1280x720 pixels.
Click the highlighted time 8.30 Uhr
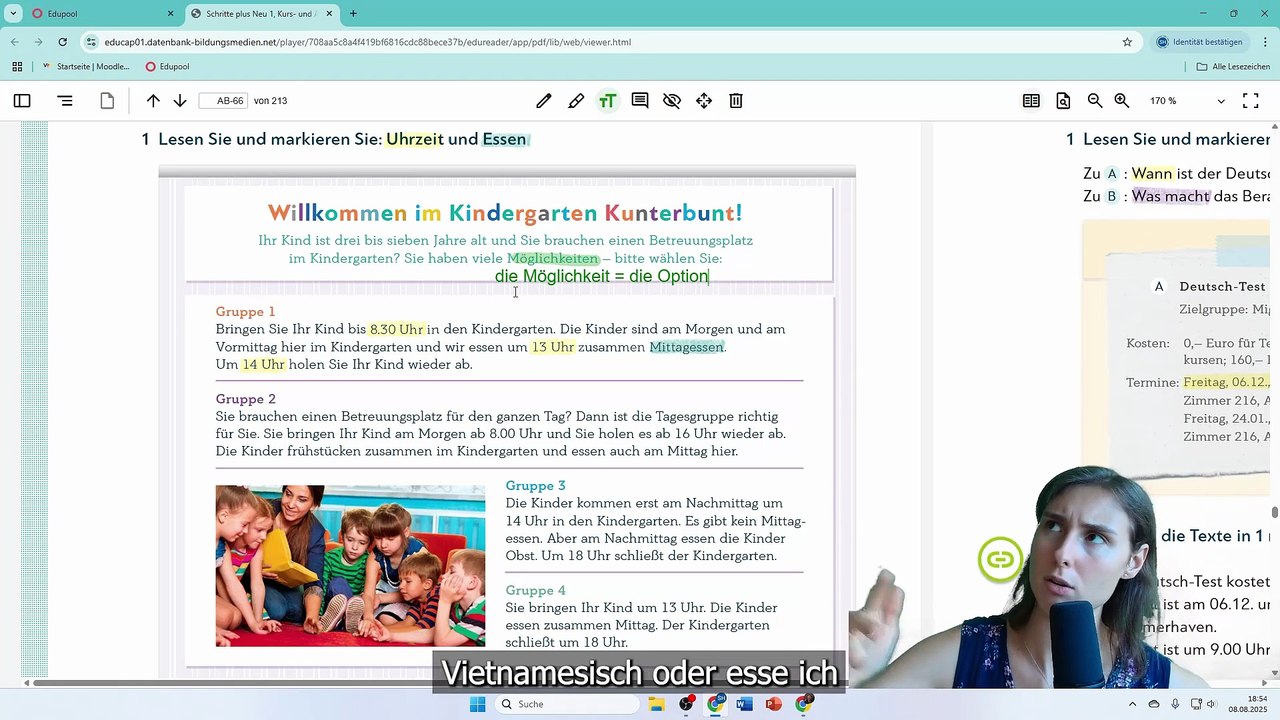(x=396, y=329)
